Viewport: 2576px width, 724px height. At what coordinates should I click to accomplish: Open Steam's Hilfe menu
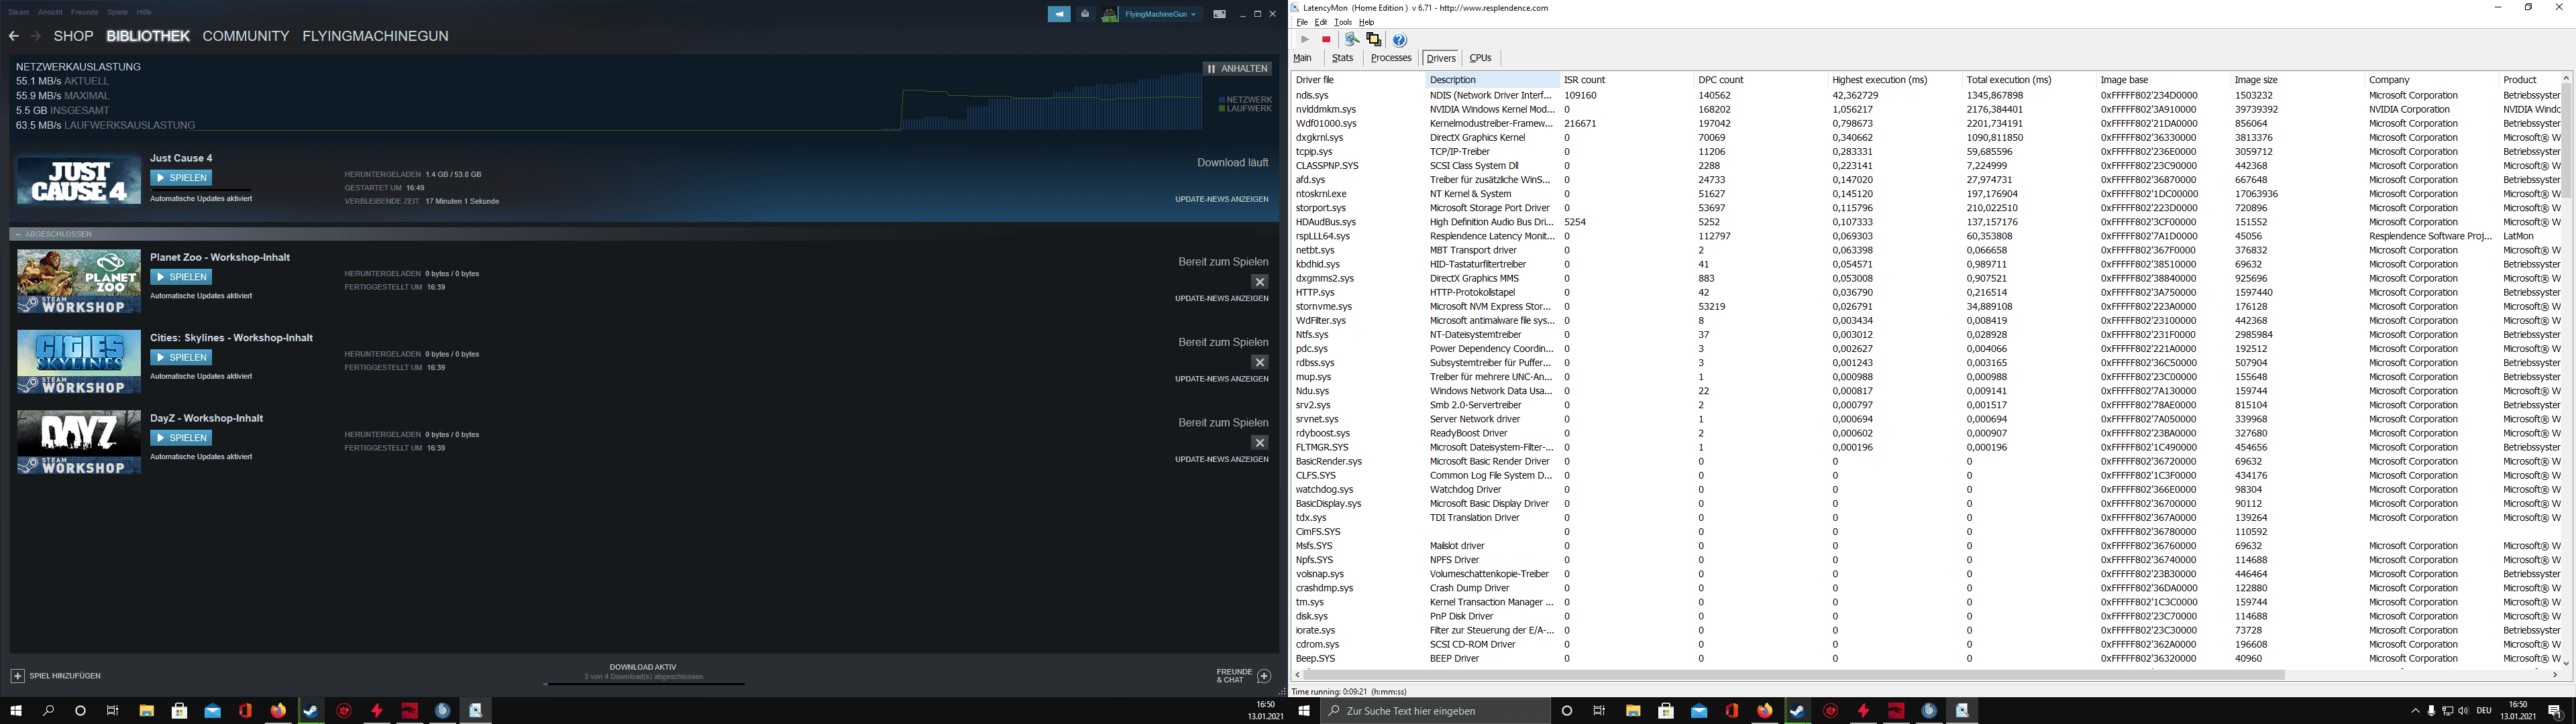[144, 12]
